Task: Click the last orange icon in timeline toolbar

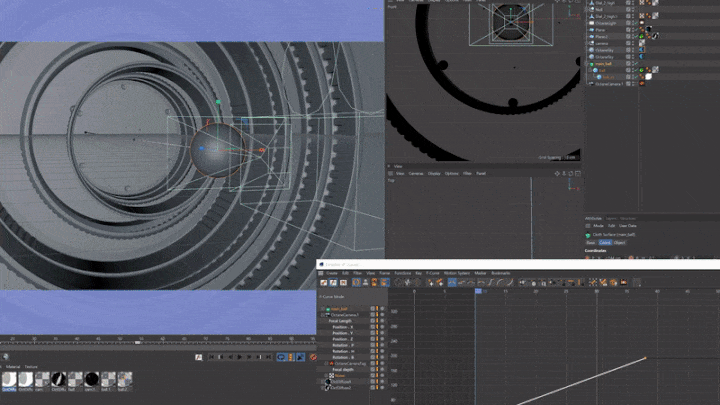Action: [x=623, y=282]
